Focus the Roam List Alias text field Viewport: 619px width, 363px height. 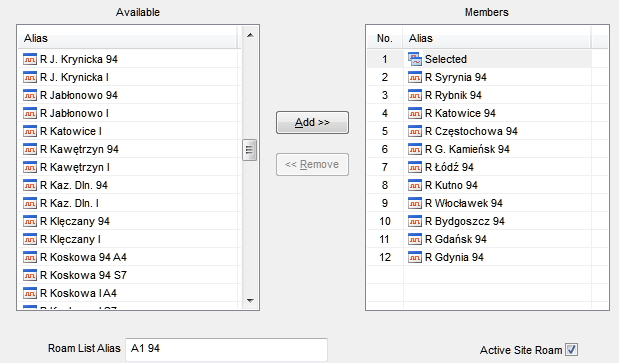pyautogui.click(x=226, y=349)
